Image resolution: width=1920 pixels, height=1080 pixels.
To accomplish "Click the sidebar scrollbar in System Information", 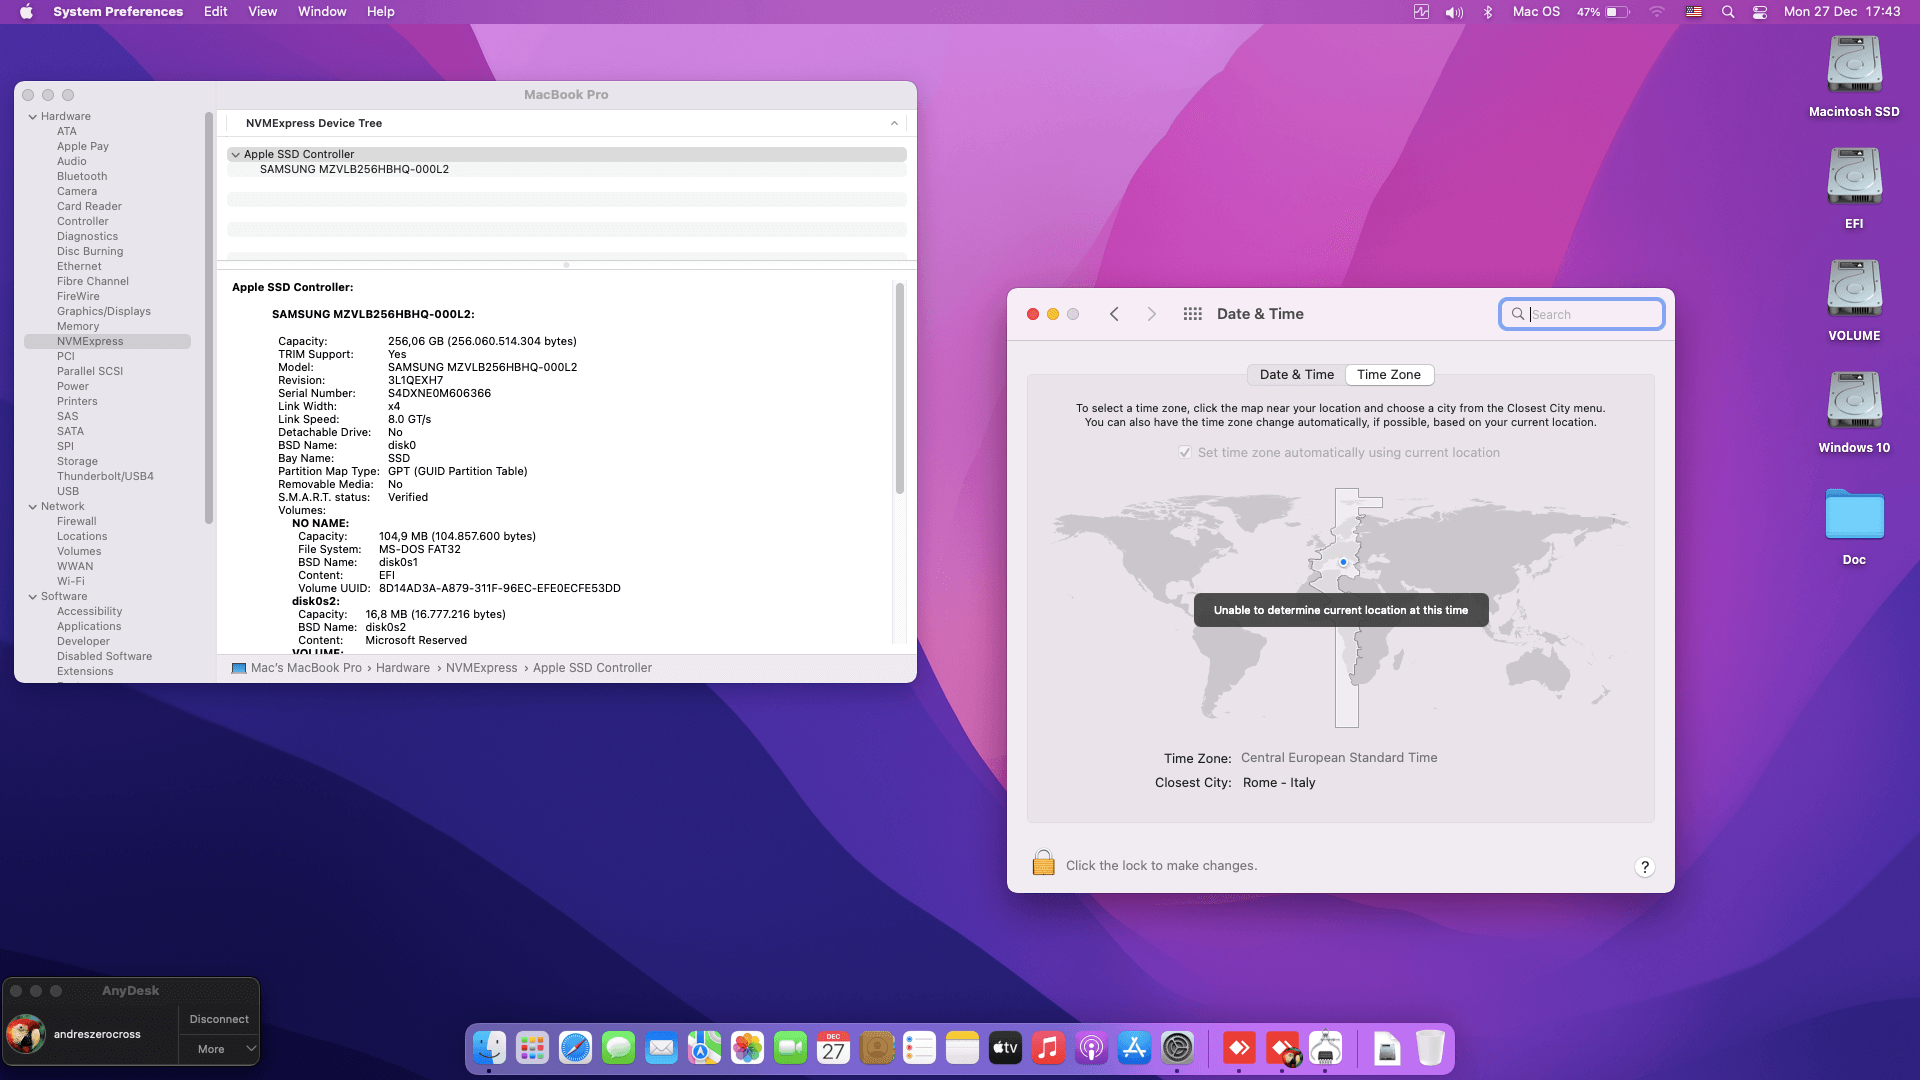I will point(208,318).
